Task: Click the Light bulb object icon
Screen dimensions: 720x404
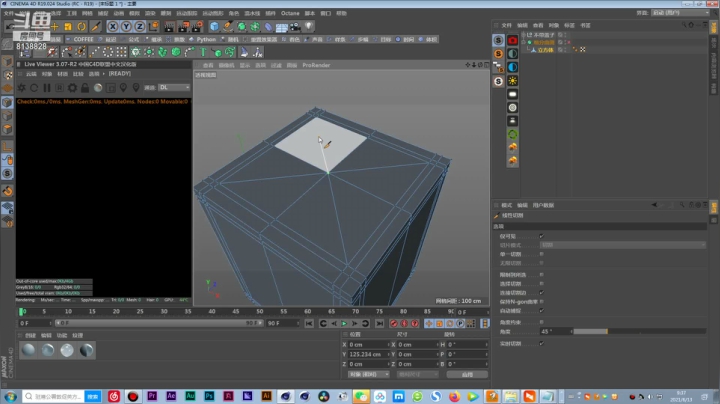Action: 309,27
